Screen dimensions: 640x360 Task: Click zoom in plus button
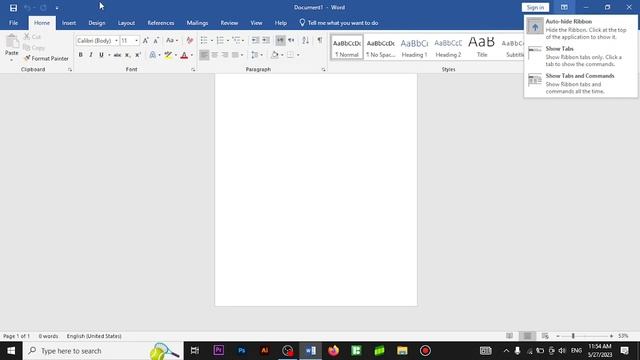[611, 336]
